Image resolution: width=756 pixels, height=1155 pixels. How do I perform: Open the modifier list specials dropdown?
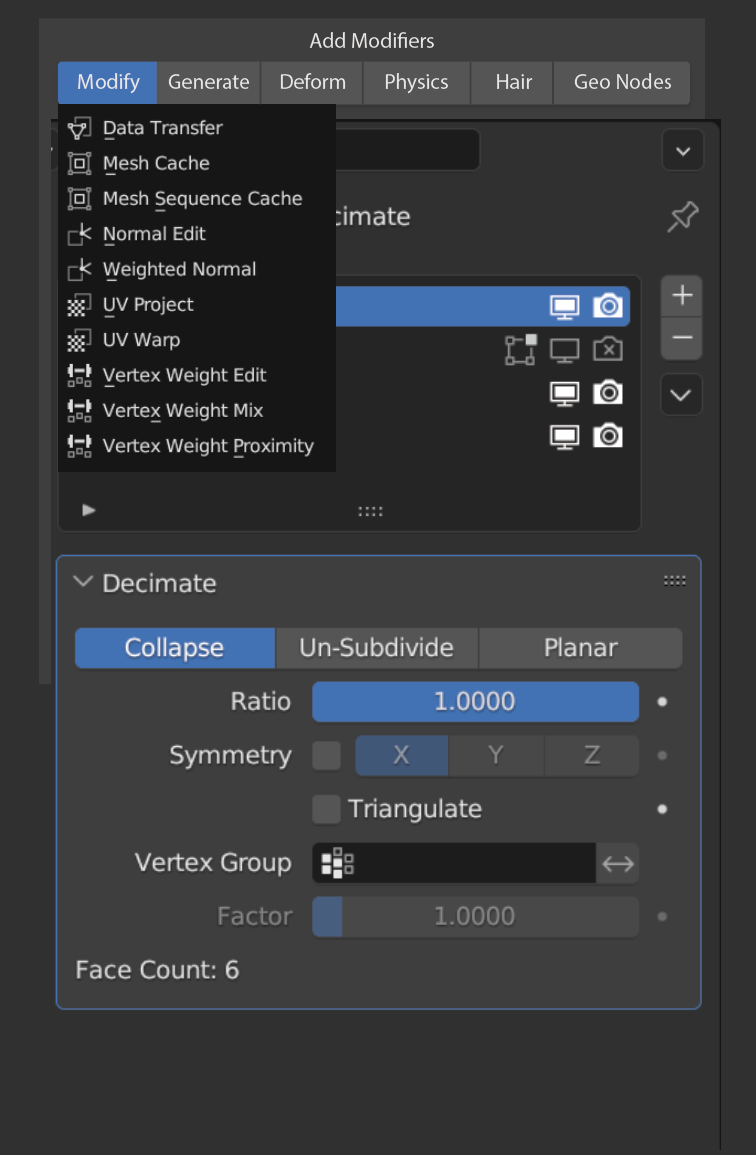[x=682, y=395]
